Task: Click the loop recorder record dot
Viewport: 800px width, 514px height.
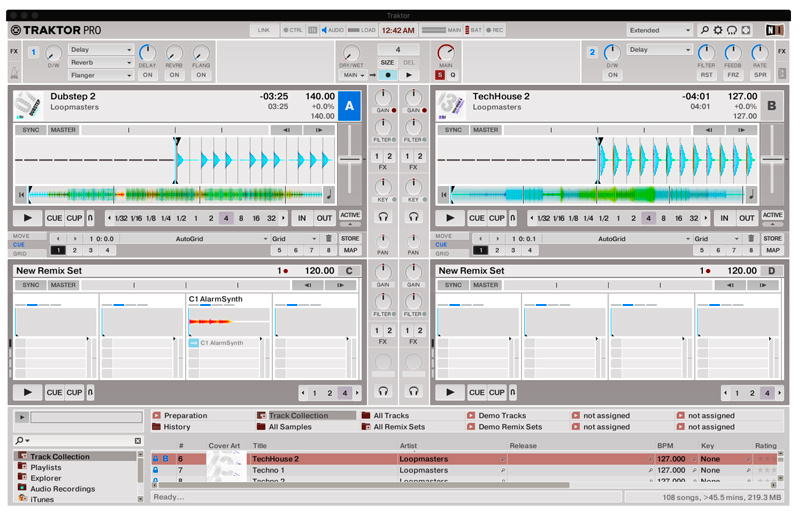Action: (x=388, y=75)
